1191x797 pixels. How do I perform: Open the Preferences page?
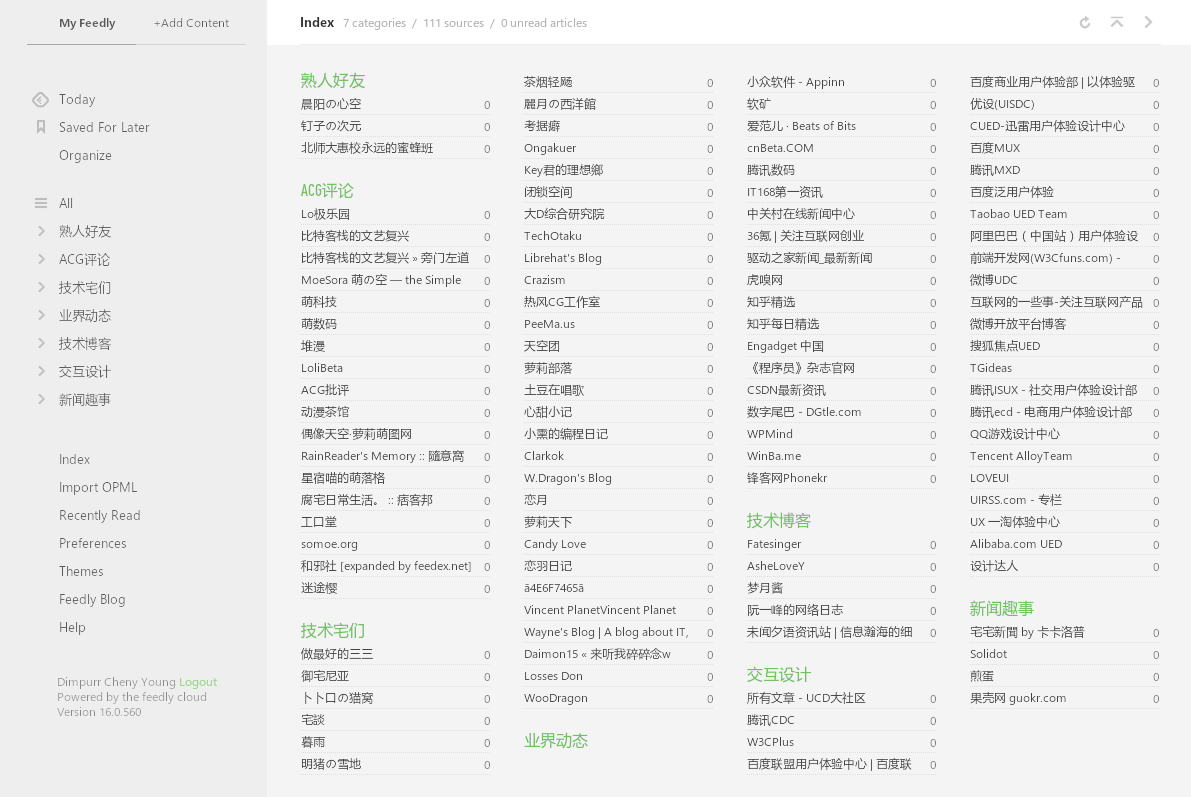click(x=92, y=543)
